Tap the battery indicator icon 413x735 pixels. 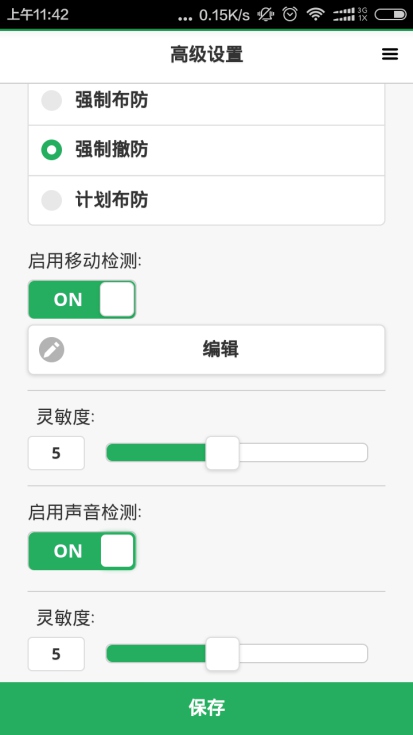[x=390, y=15]
